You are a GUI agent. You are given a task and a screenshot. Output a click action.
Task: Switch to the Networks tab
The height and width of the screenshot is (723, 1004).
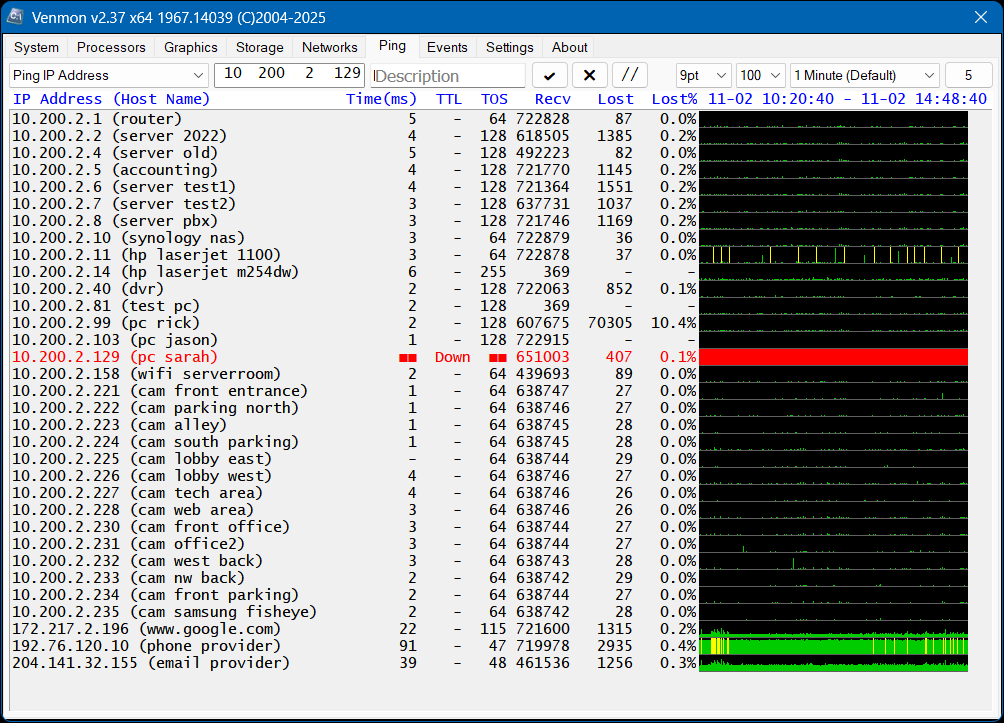(x=329, y=47)
